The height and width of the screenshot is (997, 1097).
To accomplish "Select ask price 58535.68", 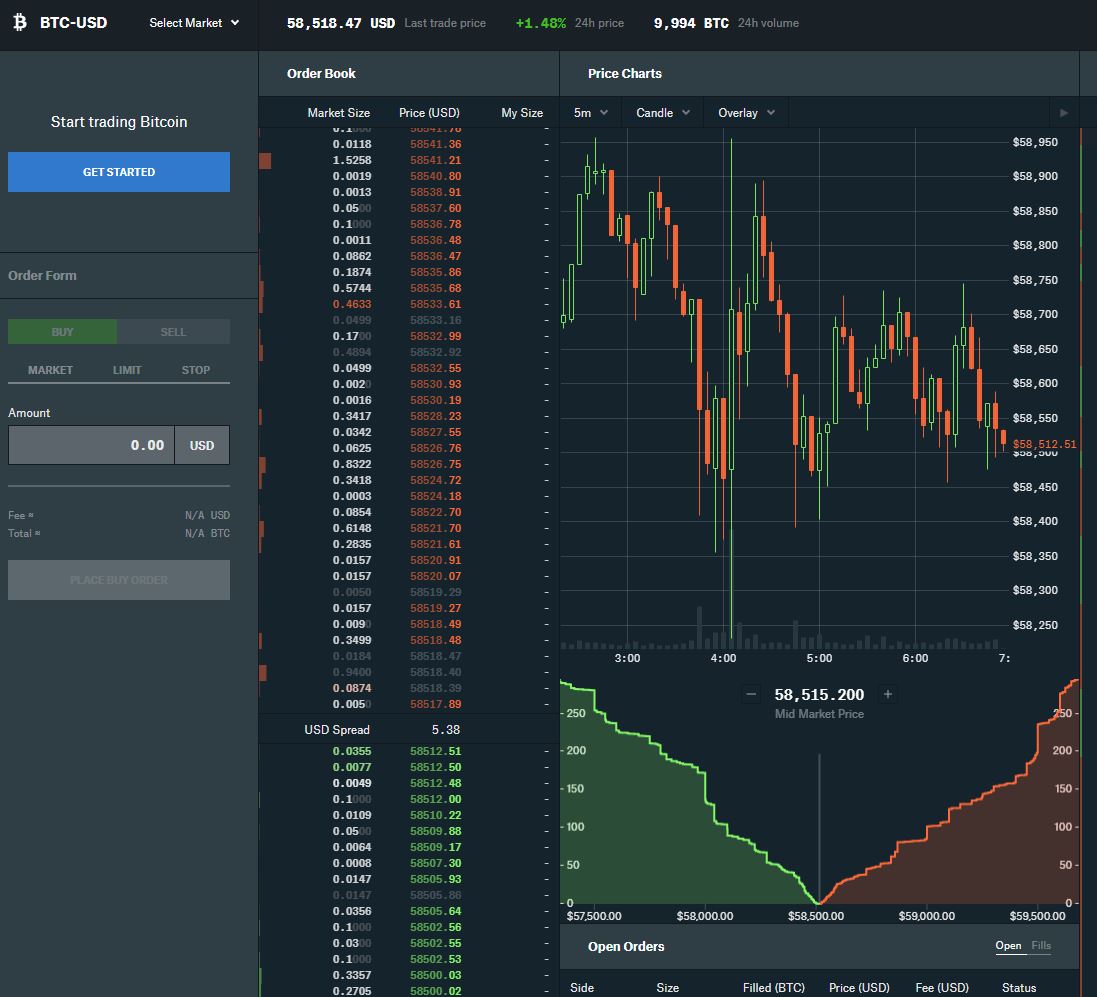I will tap(435, 288).
